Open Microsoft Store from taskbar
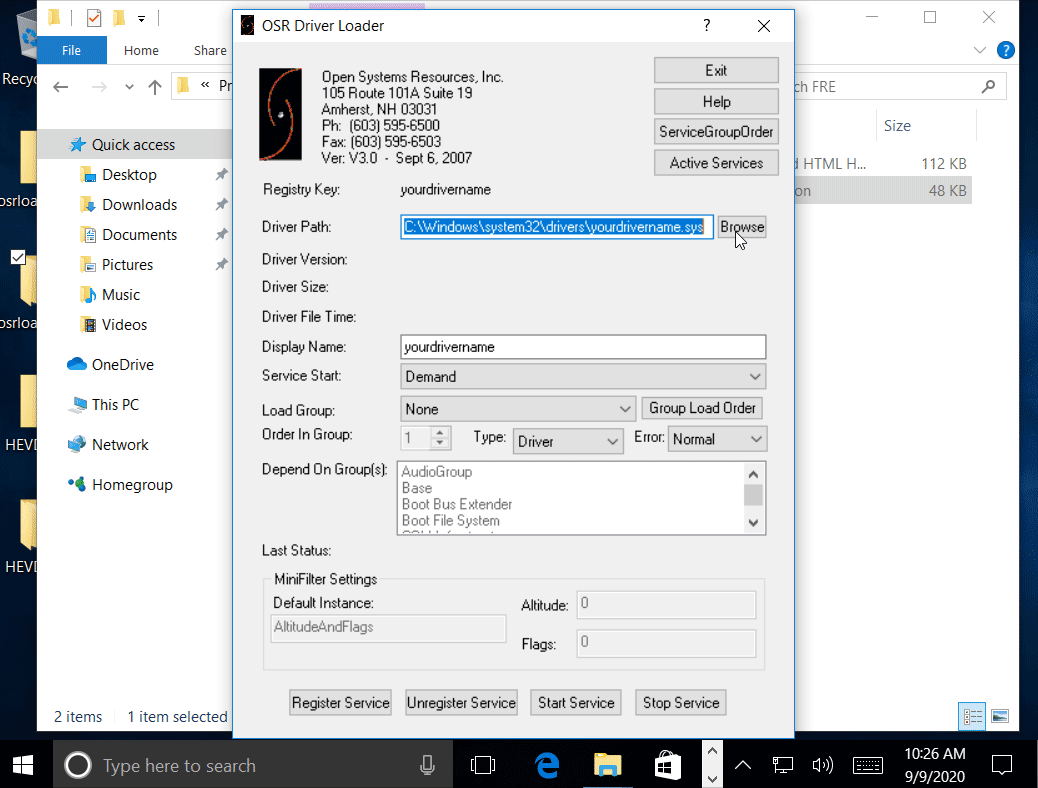Screen dimensions: 1038x788 point(667,765)
